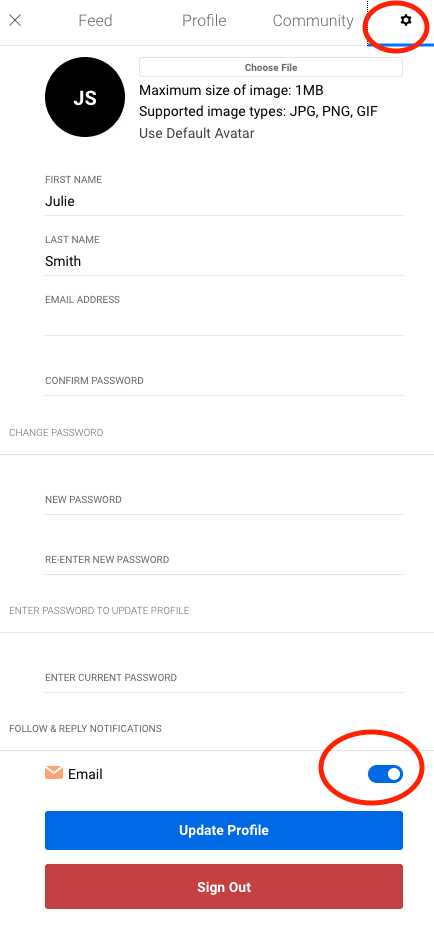Click the Re-enter New Password field
Screen dimensions: 434x931
coord(224,560)
